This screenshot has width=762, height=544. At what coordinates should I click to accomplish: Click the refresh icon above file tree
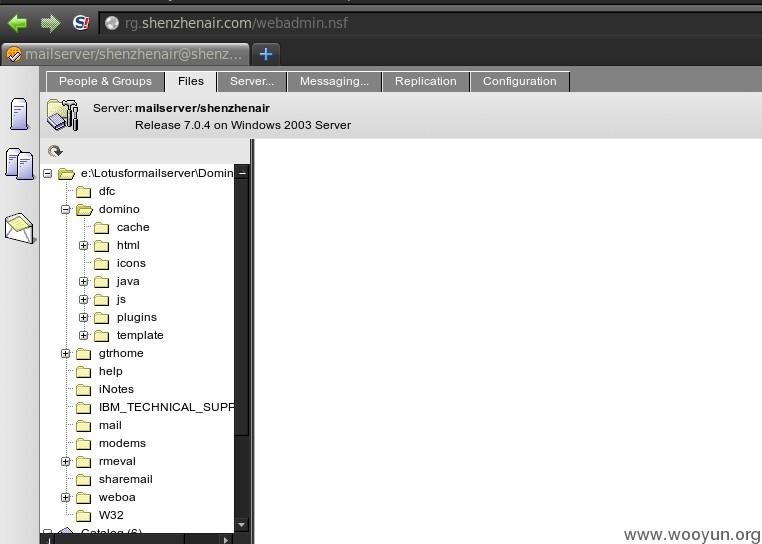coord(55,151)
